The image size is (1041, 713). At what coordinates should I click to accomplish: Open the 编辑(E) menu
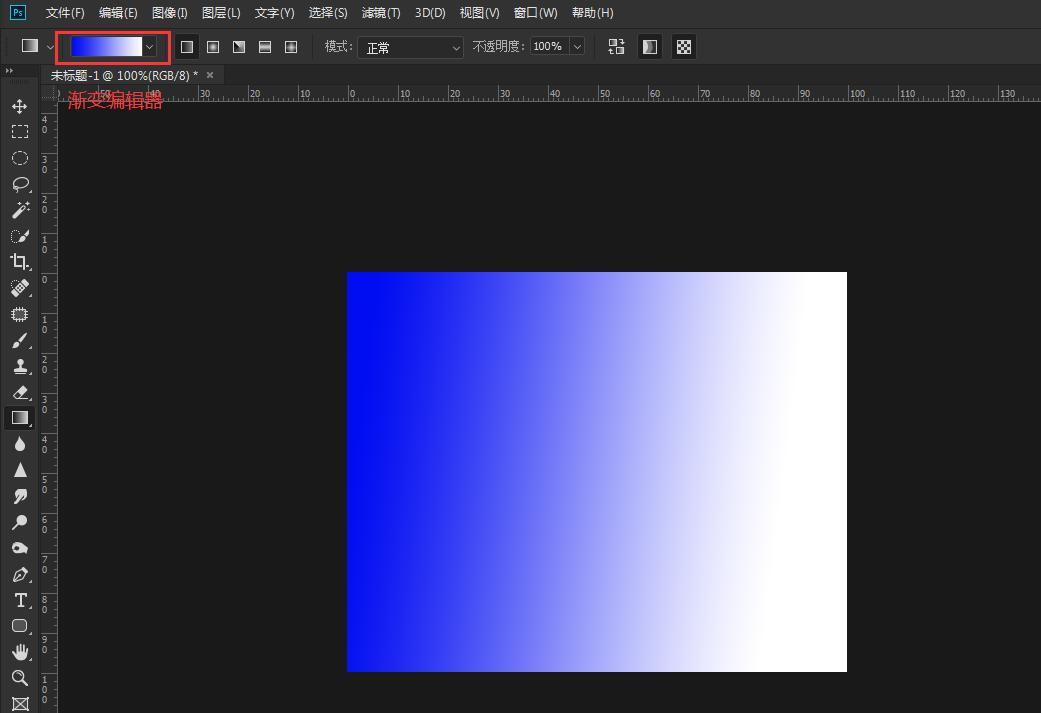118,13
